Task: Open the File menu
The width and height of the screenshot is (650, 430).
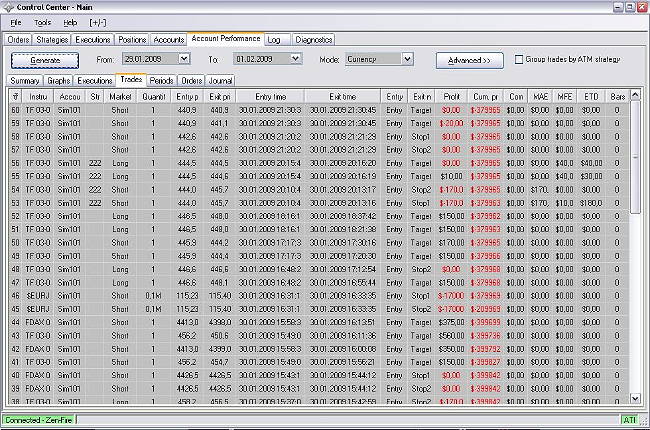Action: [x=16, y=22]
